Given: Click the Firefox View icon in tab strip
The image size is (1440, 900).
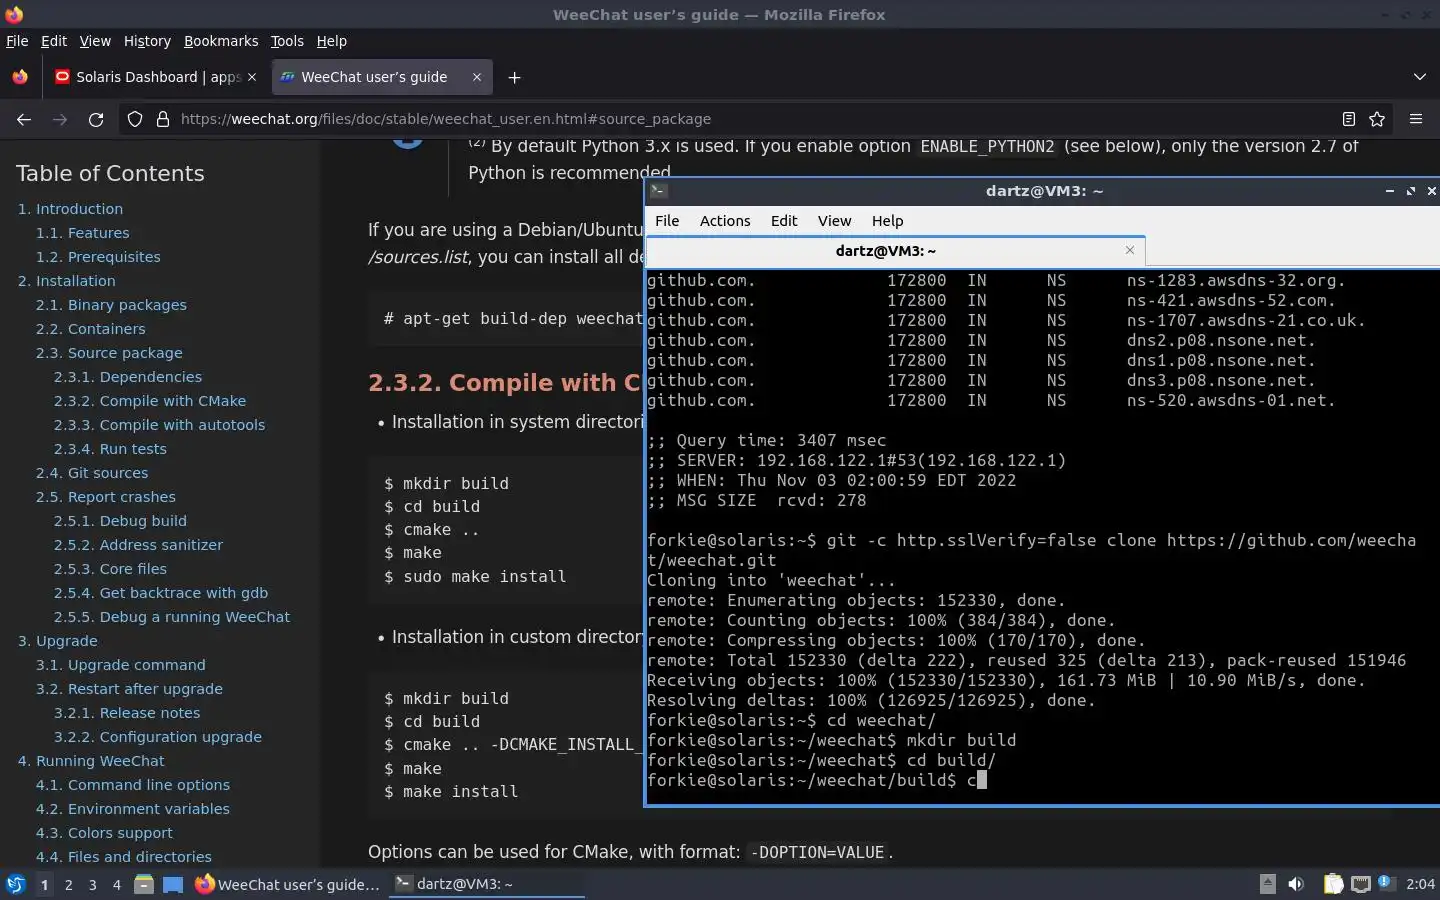Looking at the screenshot, I should [20, 77].
